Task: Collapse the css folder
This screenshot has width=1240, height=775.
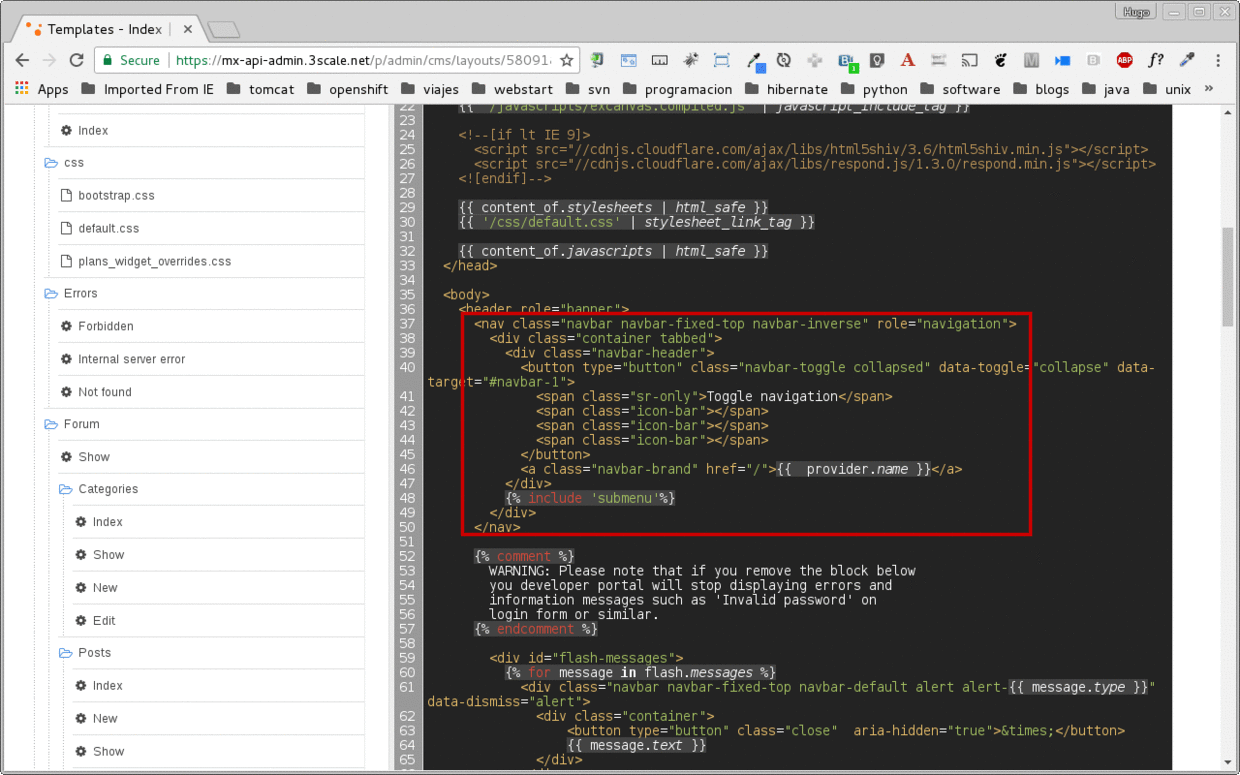Action: [x=51, y=162]
